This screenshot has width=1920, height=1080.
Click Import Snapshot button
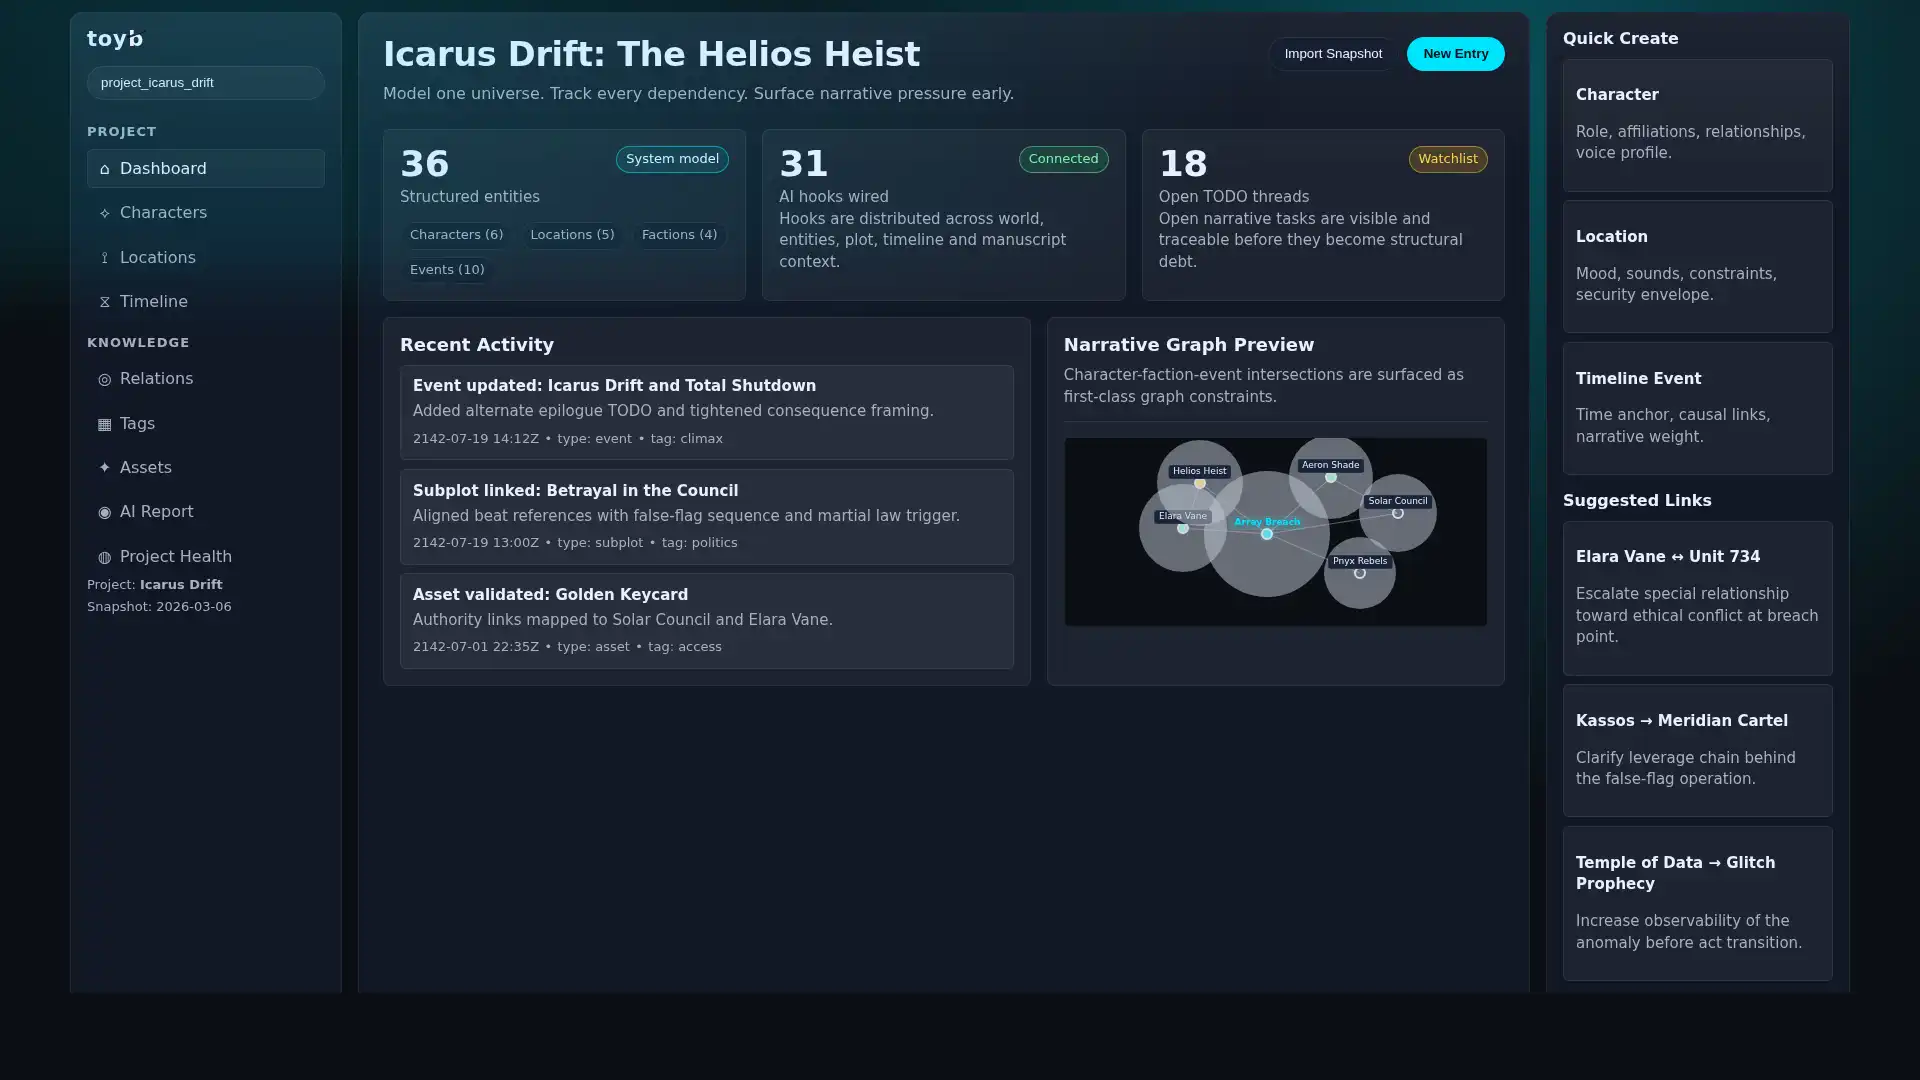click(1332, 54)
